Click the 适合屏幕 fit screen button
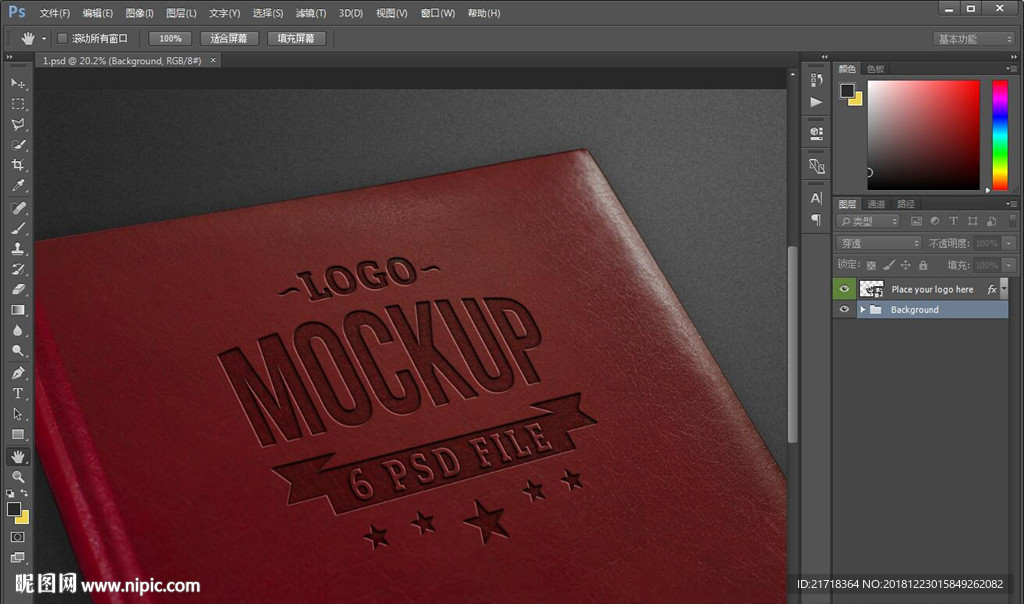Image resolution: width=1024 pixels, height=604 pixels. pyautogui.click(x=229, y=38)
